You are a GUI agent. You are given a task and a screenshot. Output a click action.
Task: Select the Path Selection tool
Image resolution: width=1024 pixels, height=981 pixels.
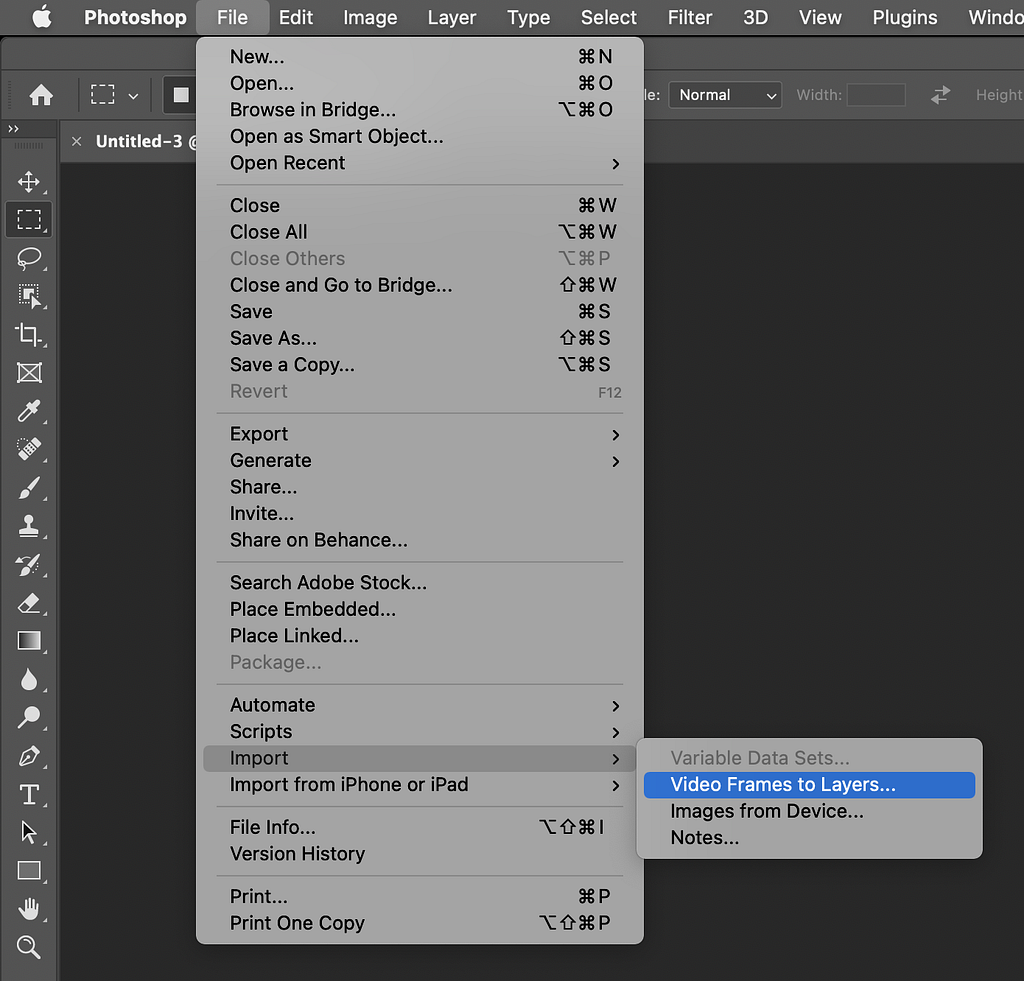(x=29, y=832)
